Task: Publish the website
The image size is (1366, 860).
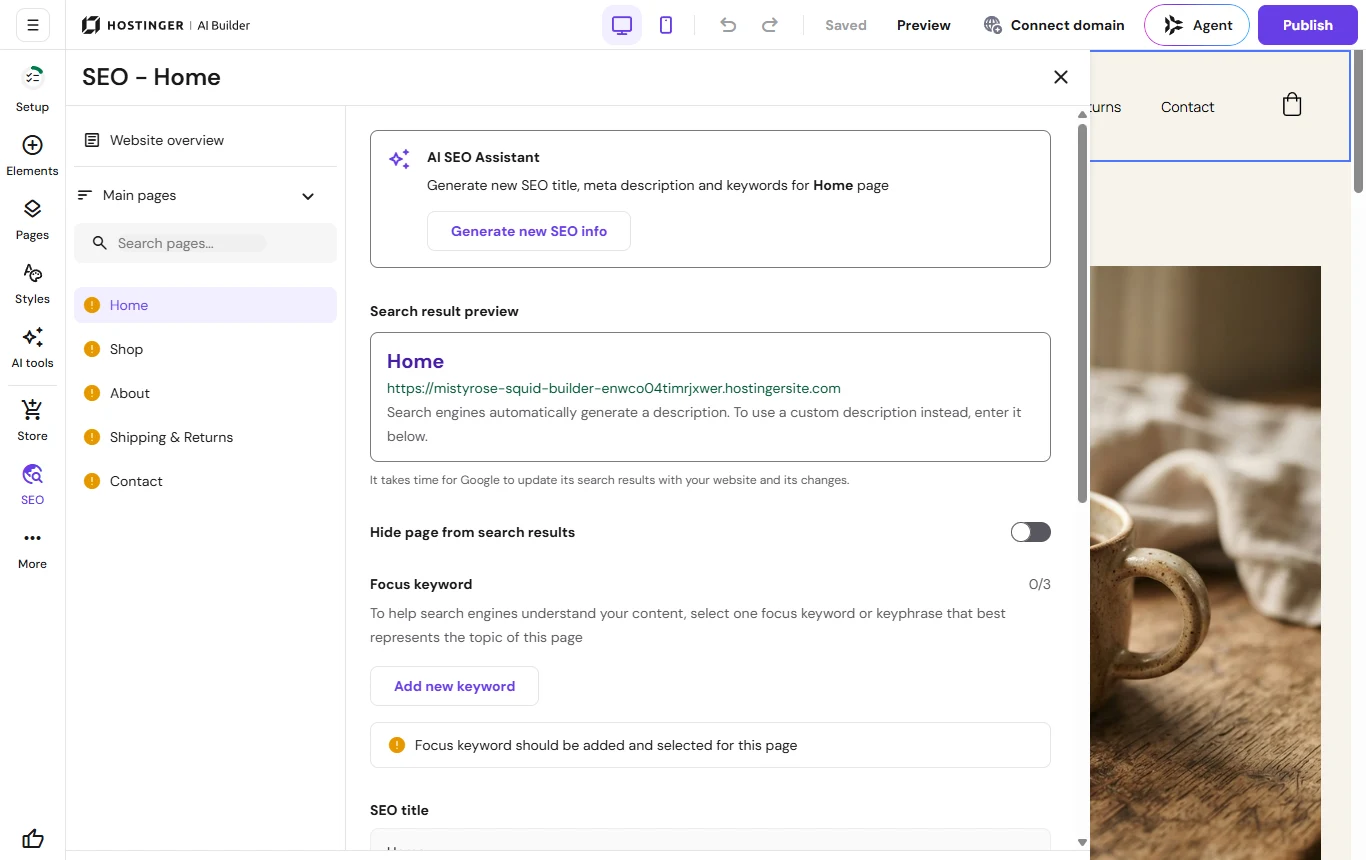Action: 1308,25
